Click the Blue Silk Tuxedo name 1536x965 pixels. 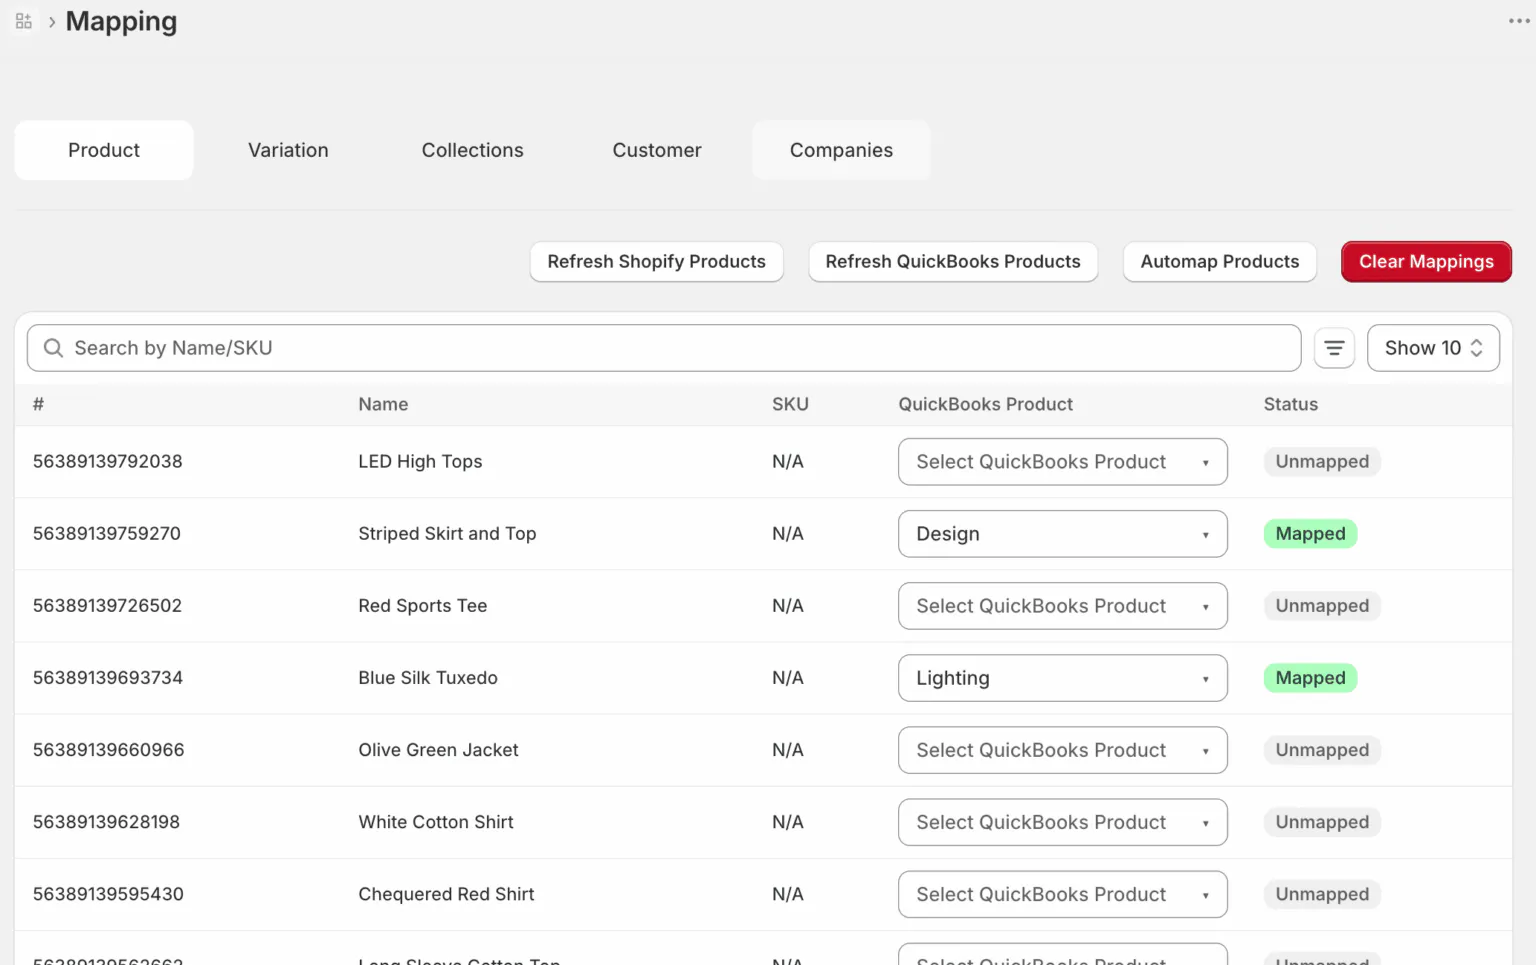[x=428, y=678]
